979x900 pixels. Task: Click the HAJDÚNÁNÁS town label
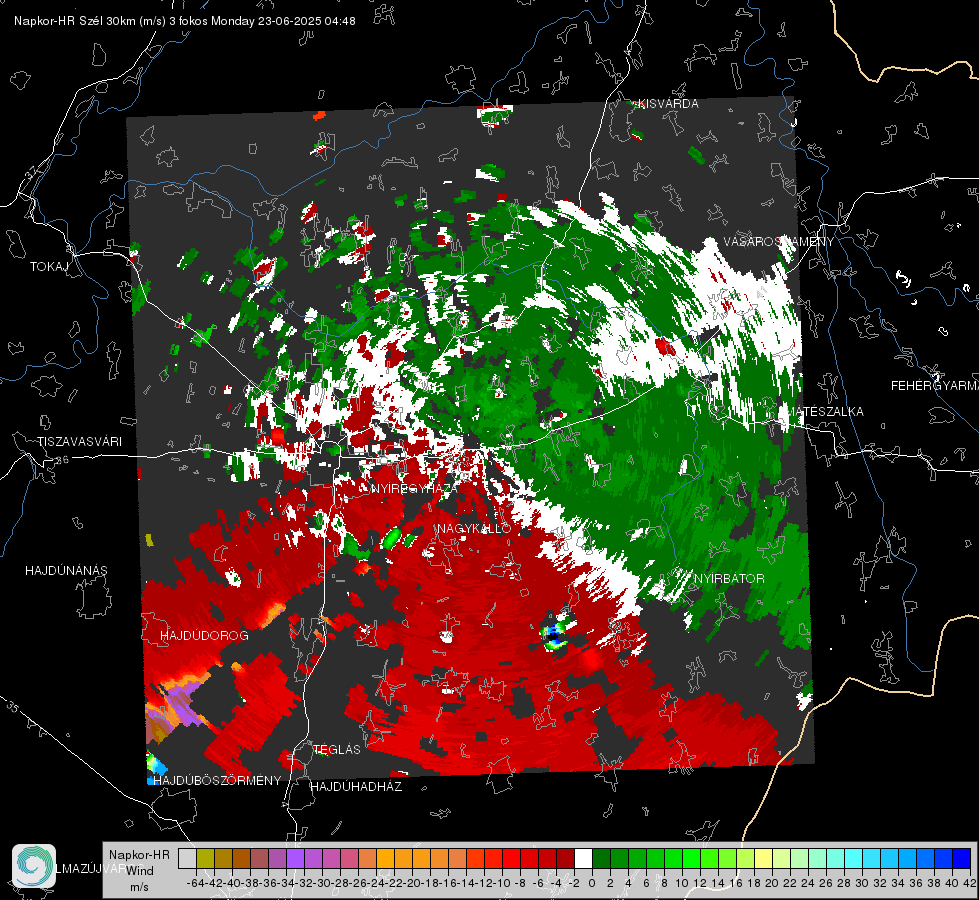pyautogui.click(x=66, y=570)
